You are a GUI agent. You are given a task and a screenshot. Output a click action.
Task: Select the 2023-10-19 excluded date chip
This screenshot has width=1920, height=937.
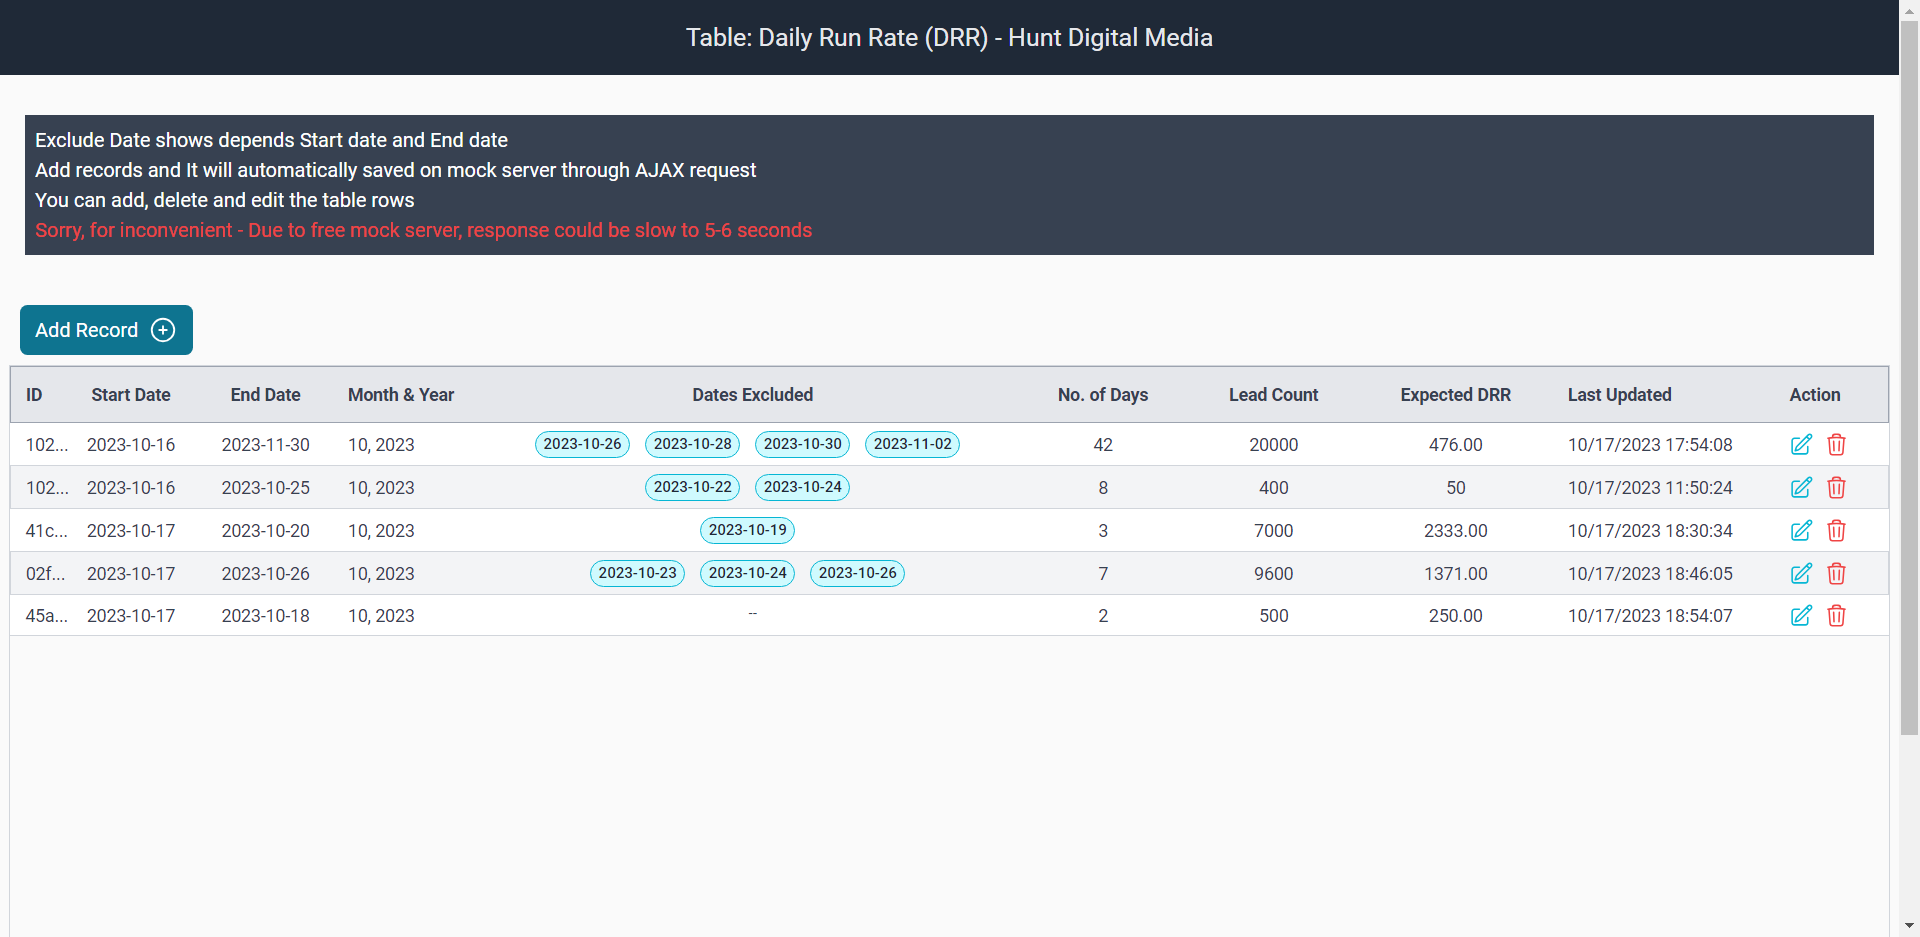pyautogui.click(x=747, y=530)
